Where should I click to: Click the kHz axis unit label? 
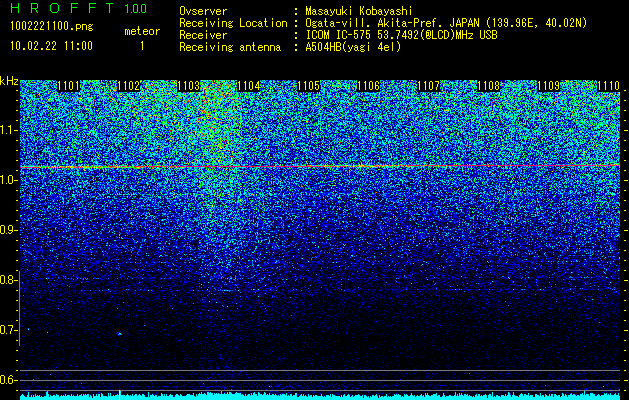click(x=9, y=81)
